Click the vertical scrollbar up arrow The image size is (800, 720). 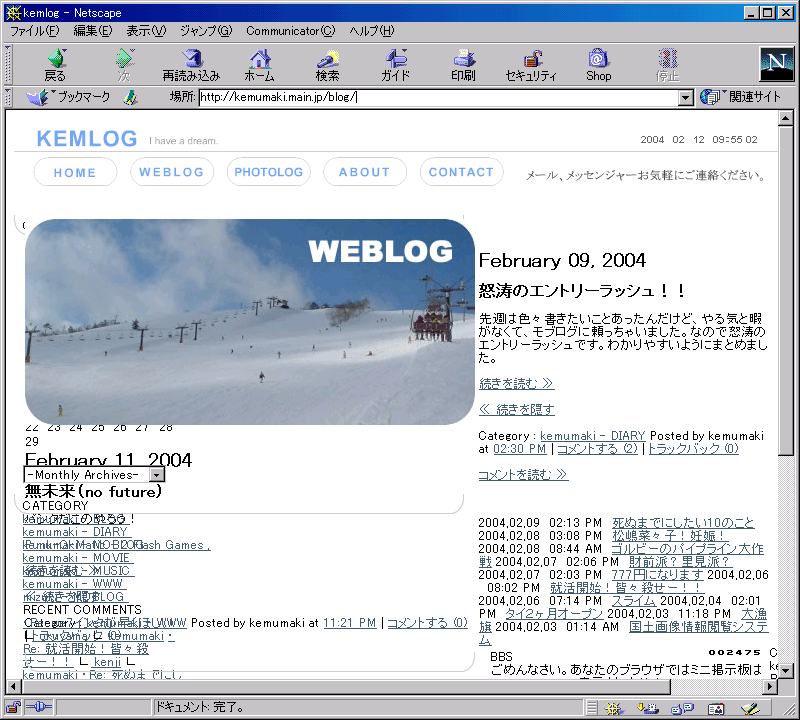click(785, 118)
